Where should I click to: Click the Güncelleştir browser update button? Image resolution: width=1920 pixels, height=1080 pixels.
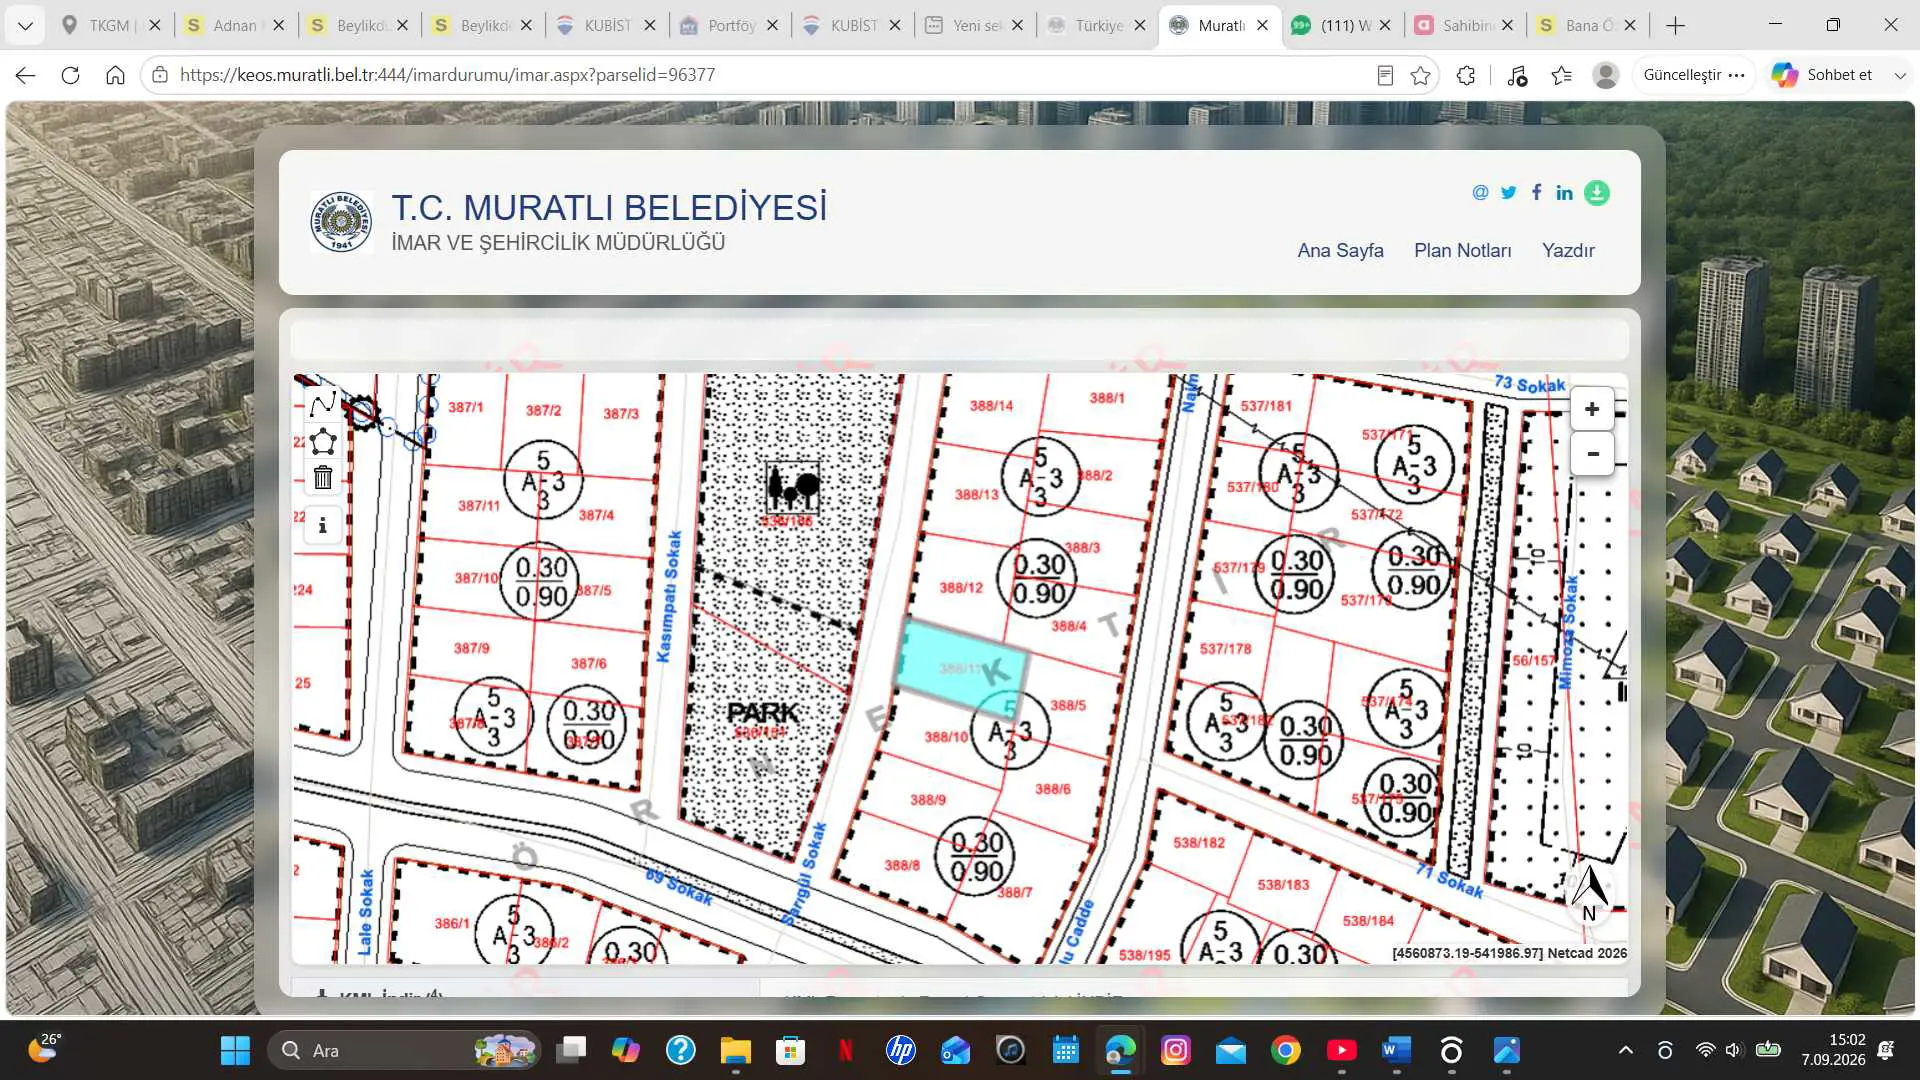[x=1694, y=75]
